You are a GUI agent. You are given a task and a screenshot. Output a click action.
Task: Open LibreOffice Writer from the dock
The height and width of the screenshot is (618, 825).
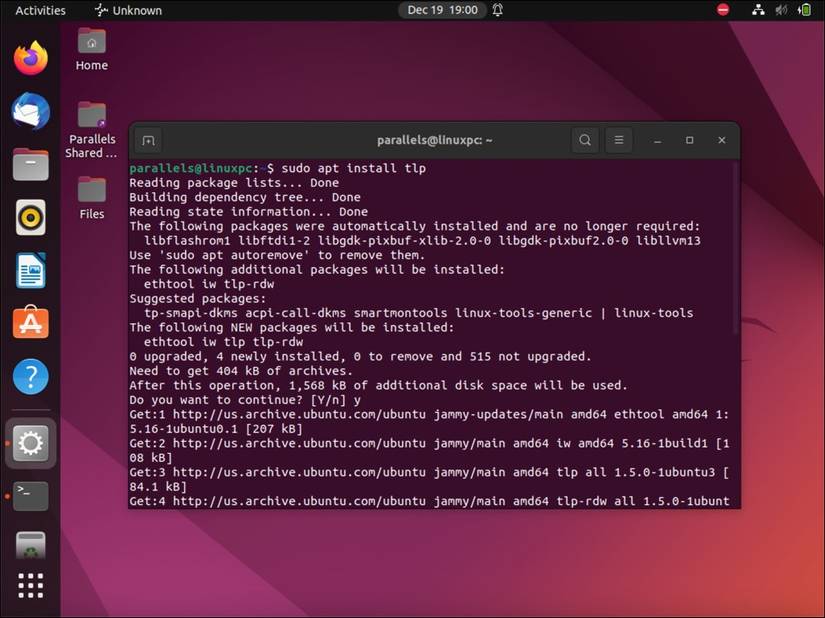click(30, 270)
